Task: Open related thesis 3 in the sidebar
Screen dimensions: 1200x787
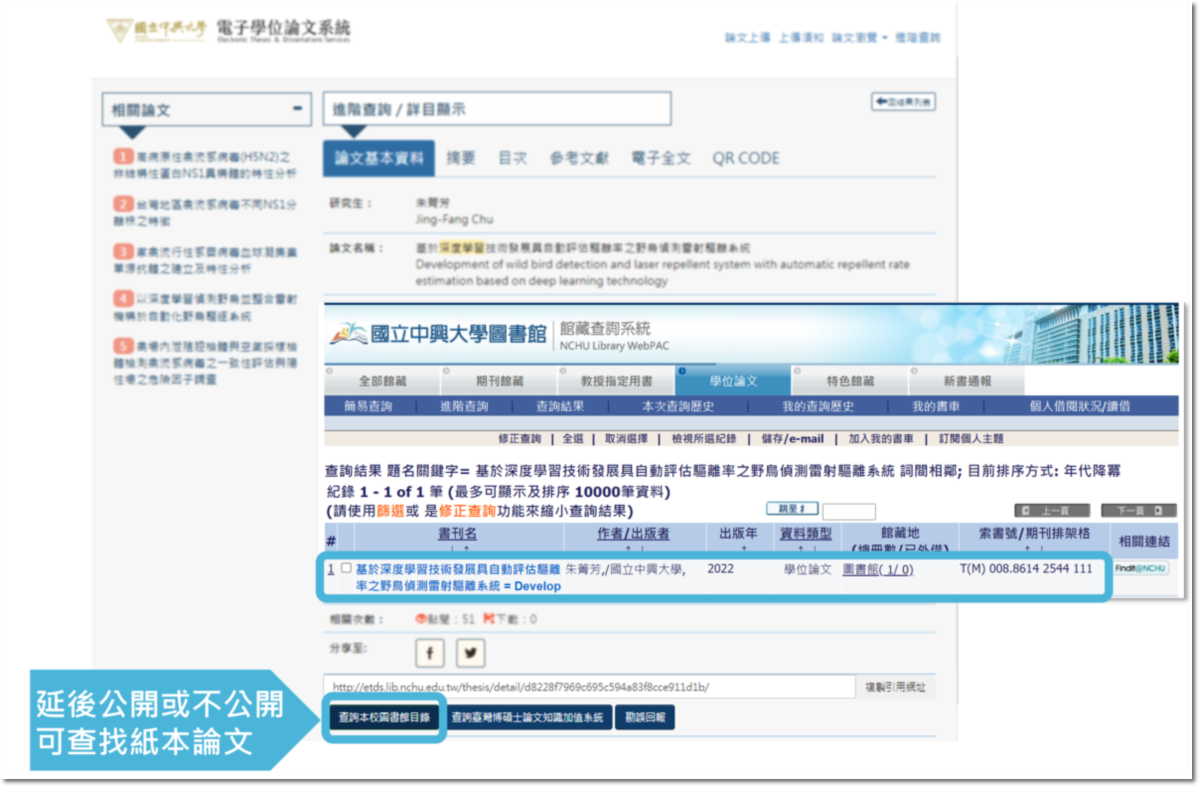Action: click(x=205, y=258)
